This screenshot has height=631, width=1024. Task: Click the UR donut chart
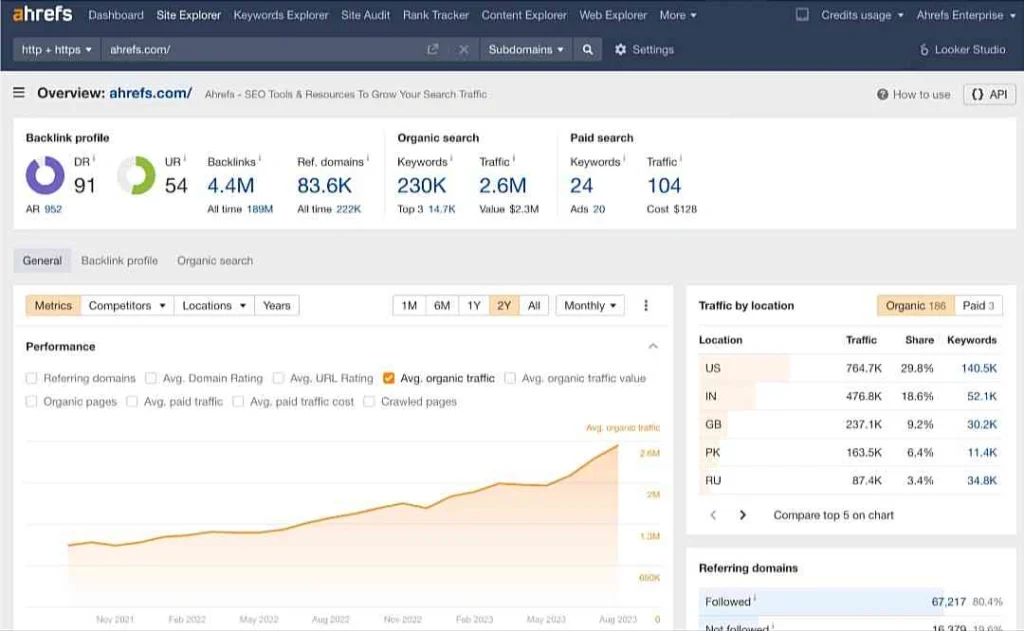point(136,175)
